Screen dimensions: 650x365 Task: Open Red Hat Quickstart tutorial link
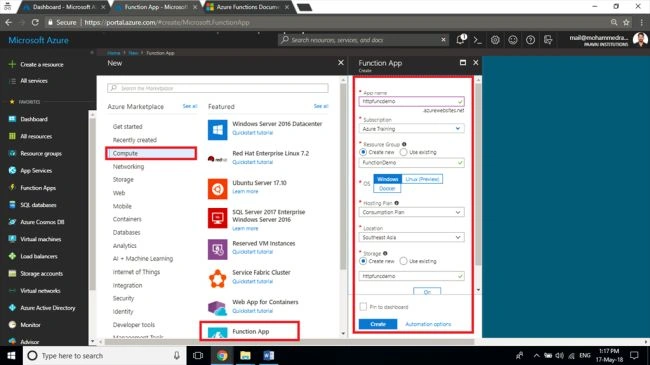coord(252,162)
